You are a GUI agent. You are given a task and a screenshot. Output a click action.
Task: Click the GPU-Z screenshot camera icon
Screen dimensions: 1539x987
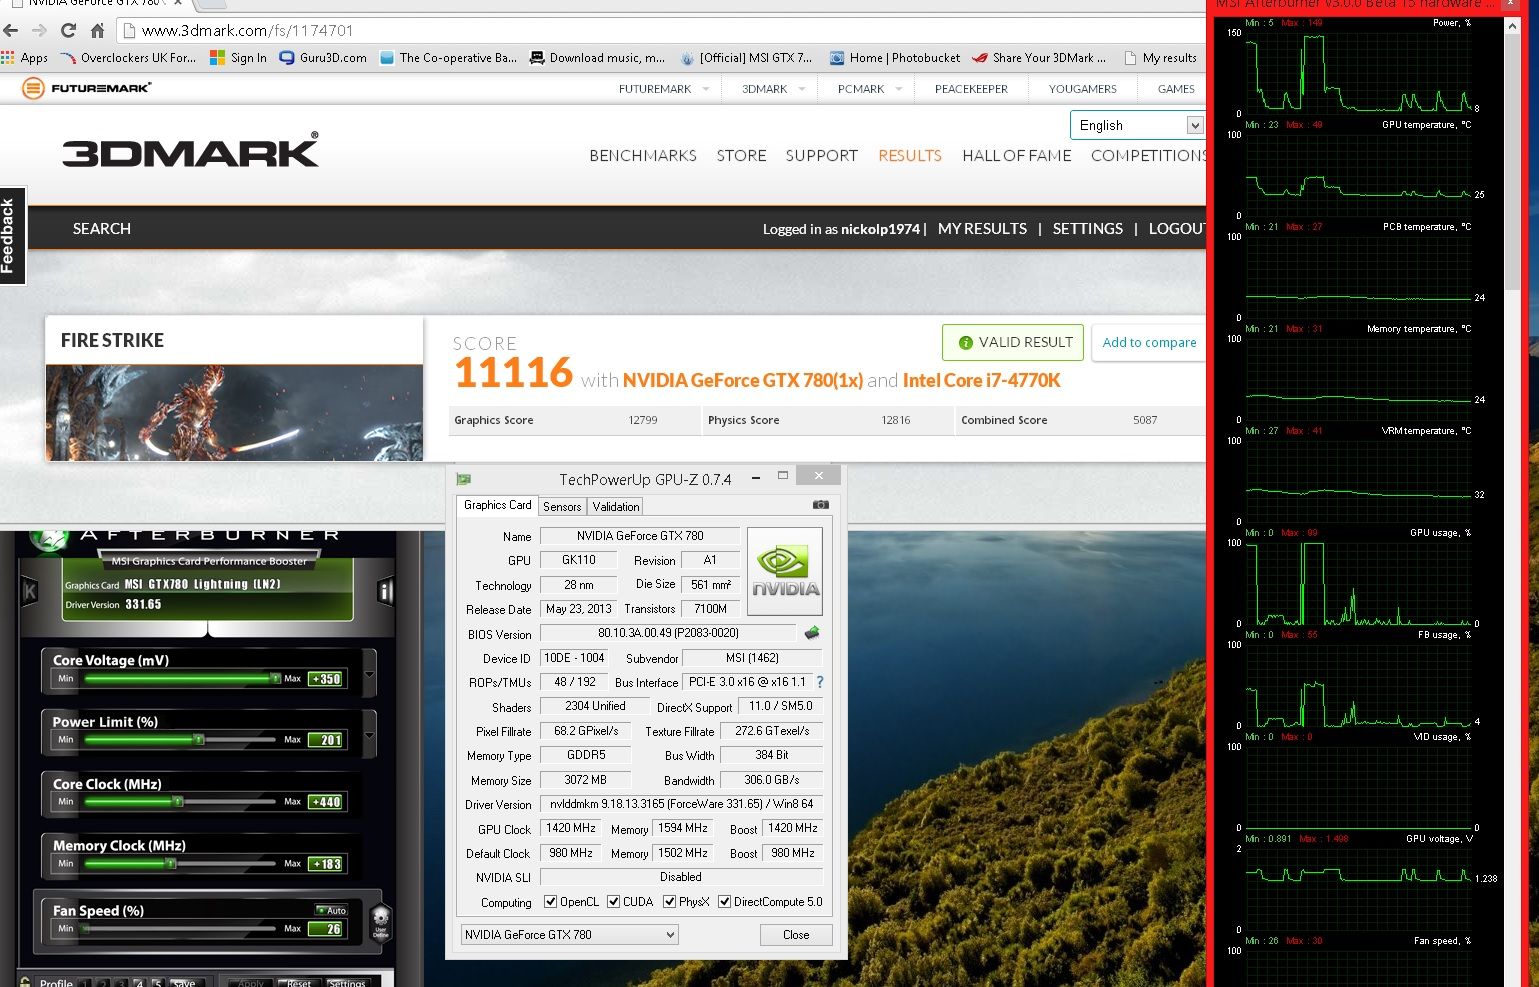pyautogui.click(x=820, y=505)
